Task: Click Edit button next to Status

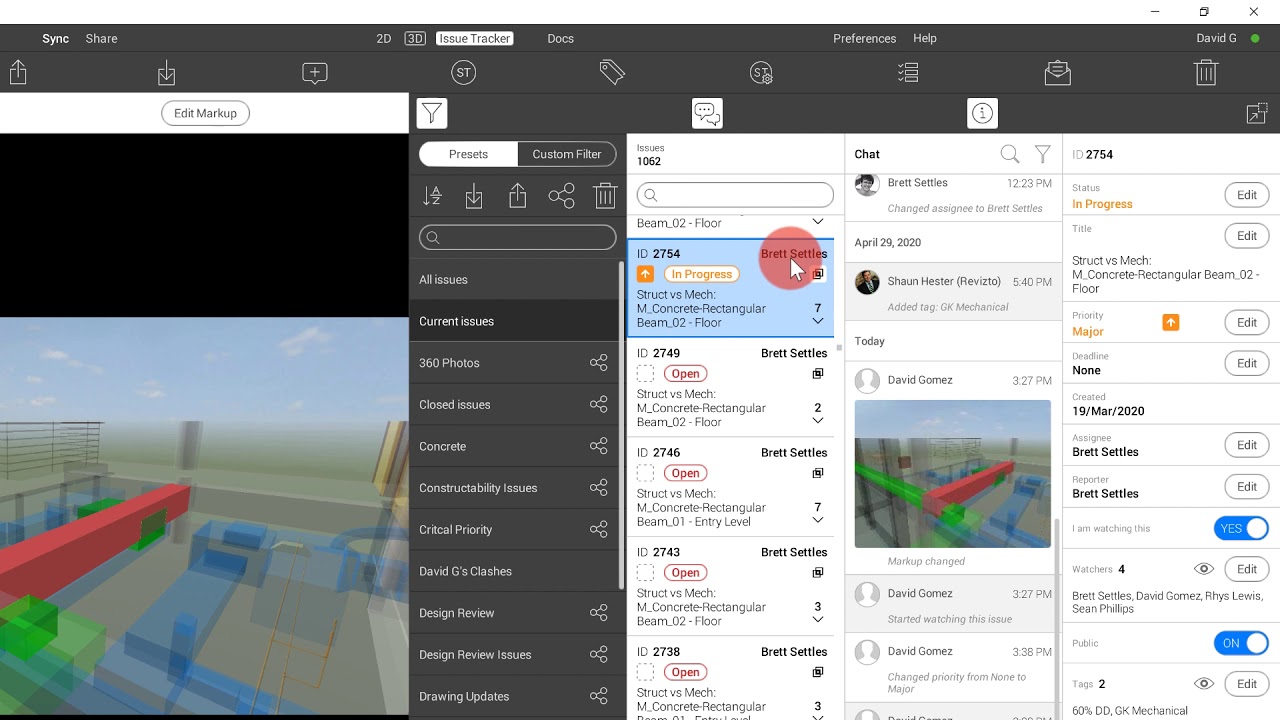Action: (1246, 195)
